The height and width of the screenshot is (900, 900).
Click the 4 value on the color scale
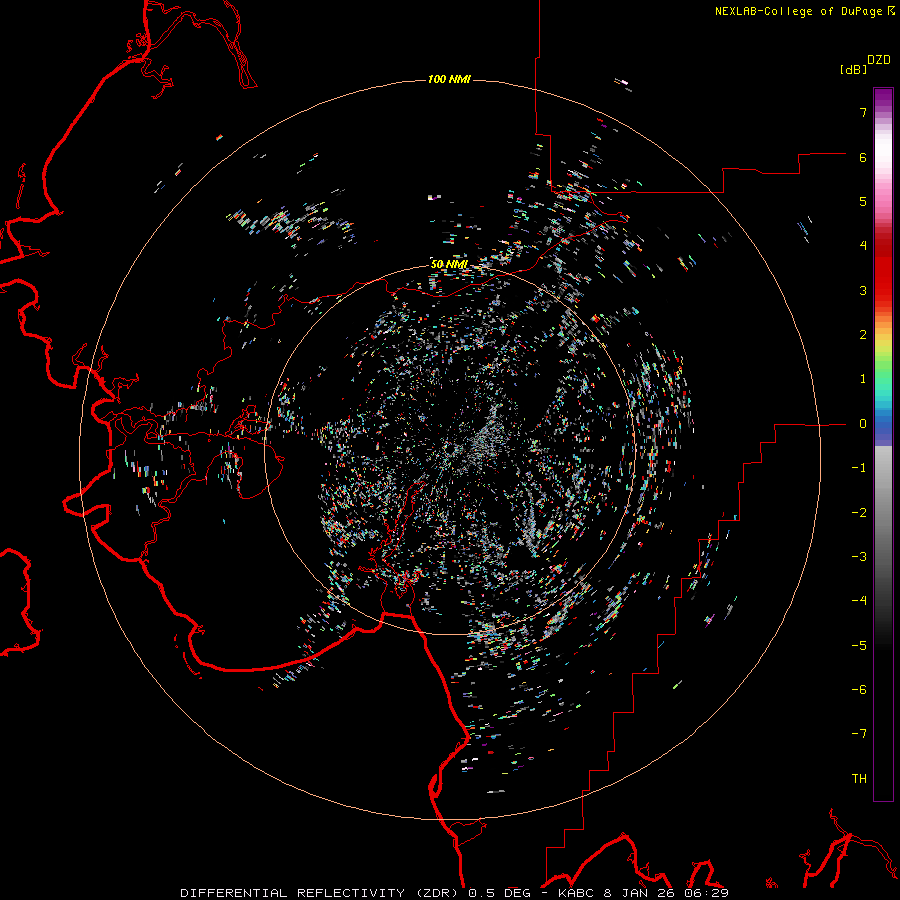pos(863,246)
